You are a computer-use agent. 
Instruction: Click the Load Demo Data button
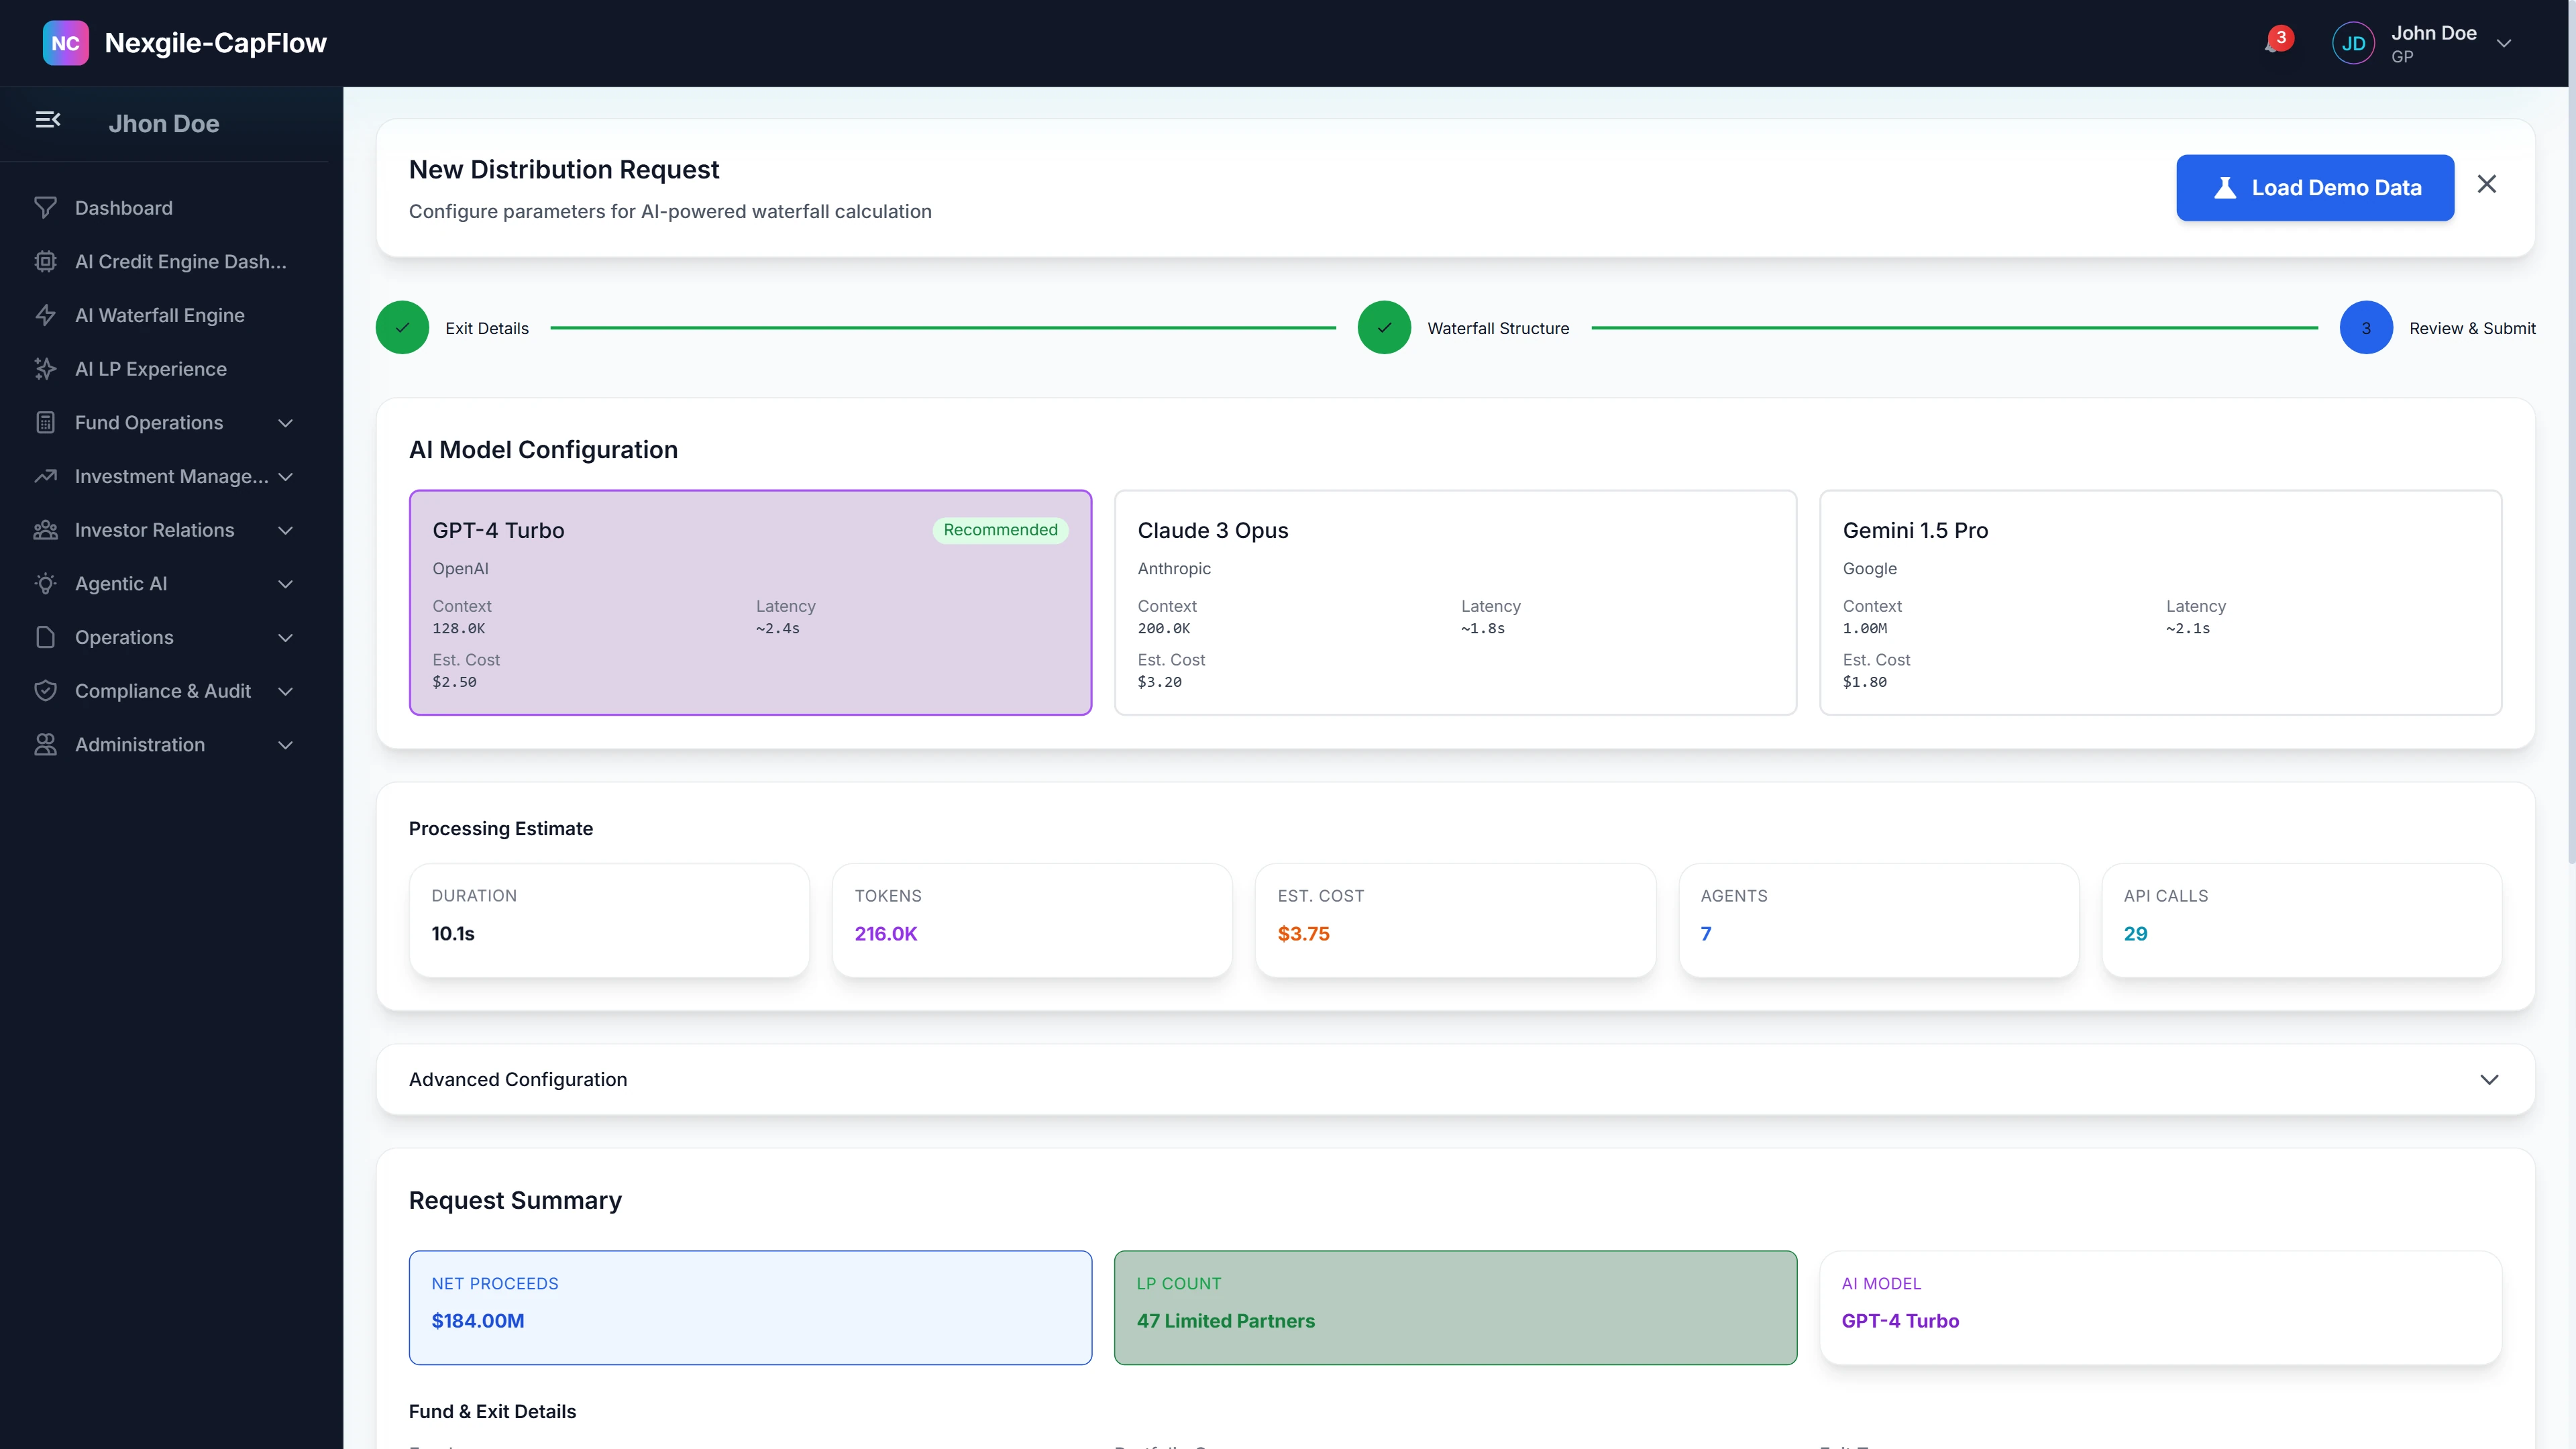coord(2315,187)
